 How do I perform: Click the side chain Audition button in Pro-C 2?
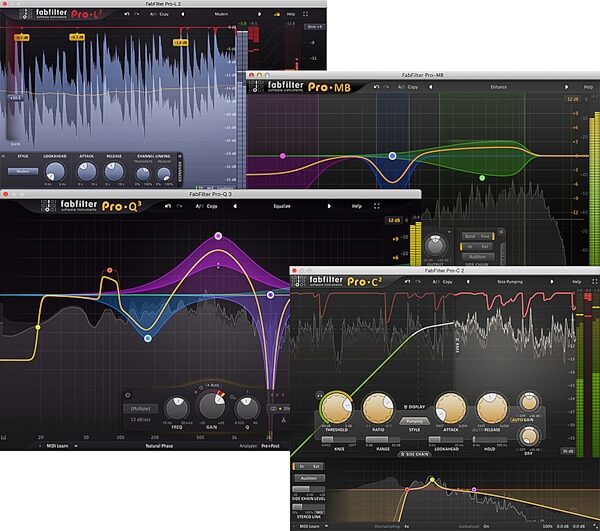pyautogui.click(x=309, y=478)
